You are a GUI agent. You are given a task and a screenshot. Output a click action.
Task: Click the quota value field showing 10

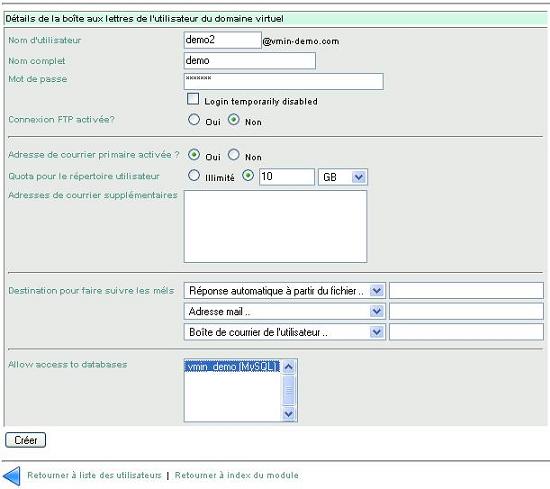click(x=287, y=177)
